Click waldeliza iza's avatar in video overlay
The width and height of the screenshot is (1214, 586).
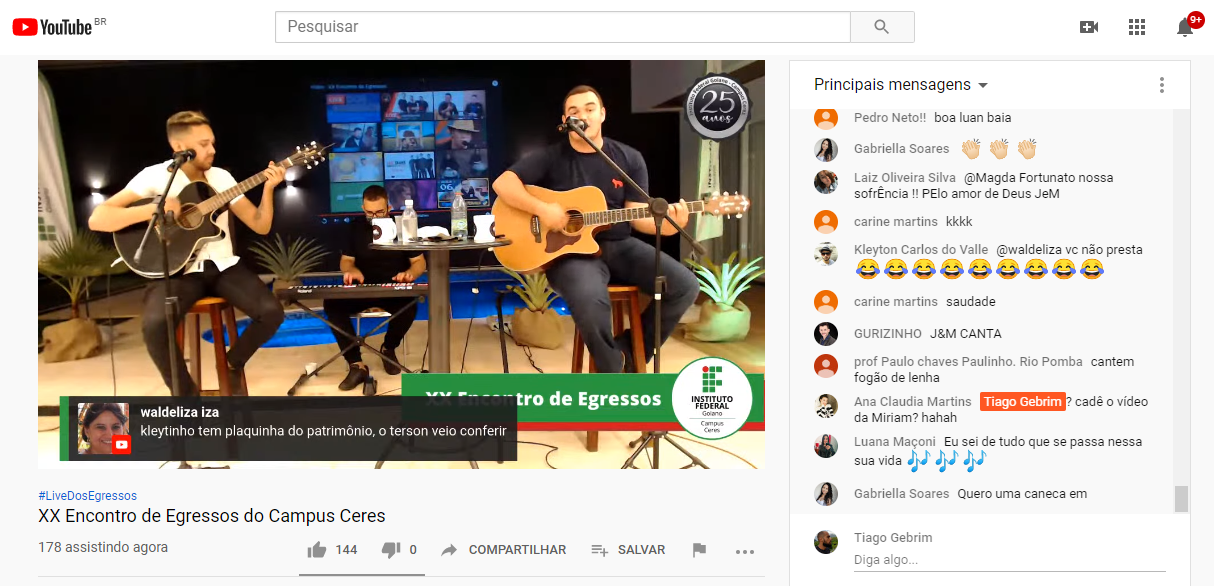(104, 429)
